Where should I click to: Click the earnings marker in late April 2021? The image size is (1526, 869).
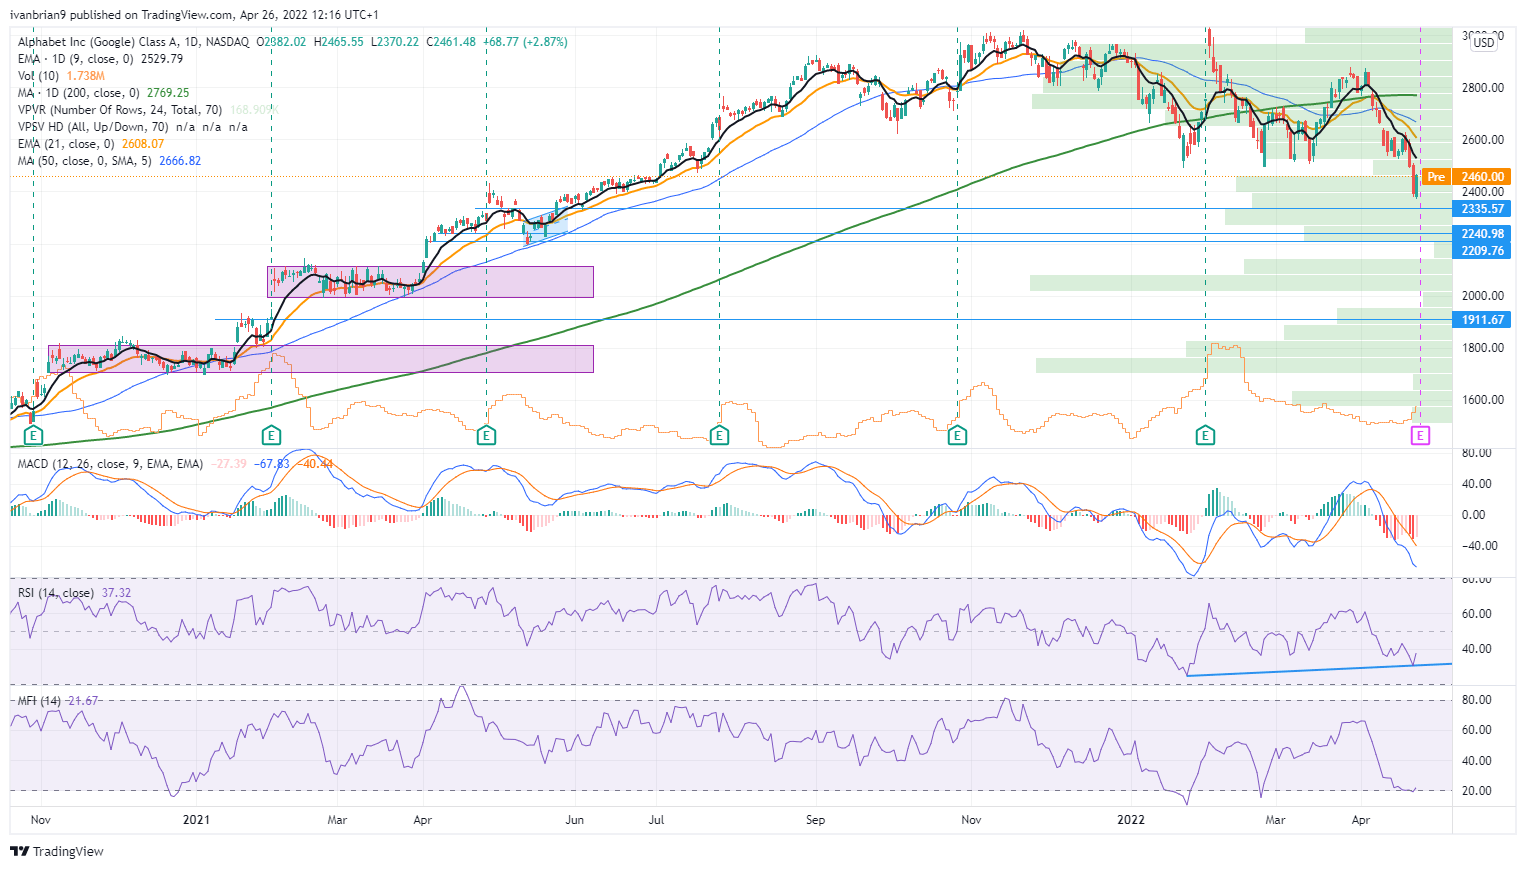click(x=486, y=435)
